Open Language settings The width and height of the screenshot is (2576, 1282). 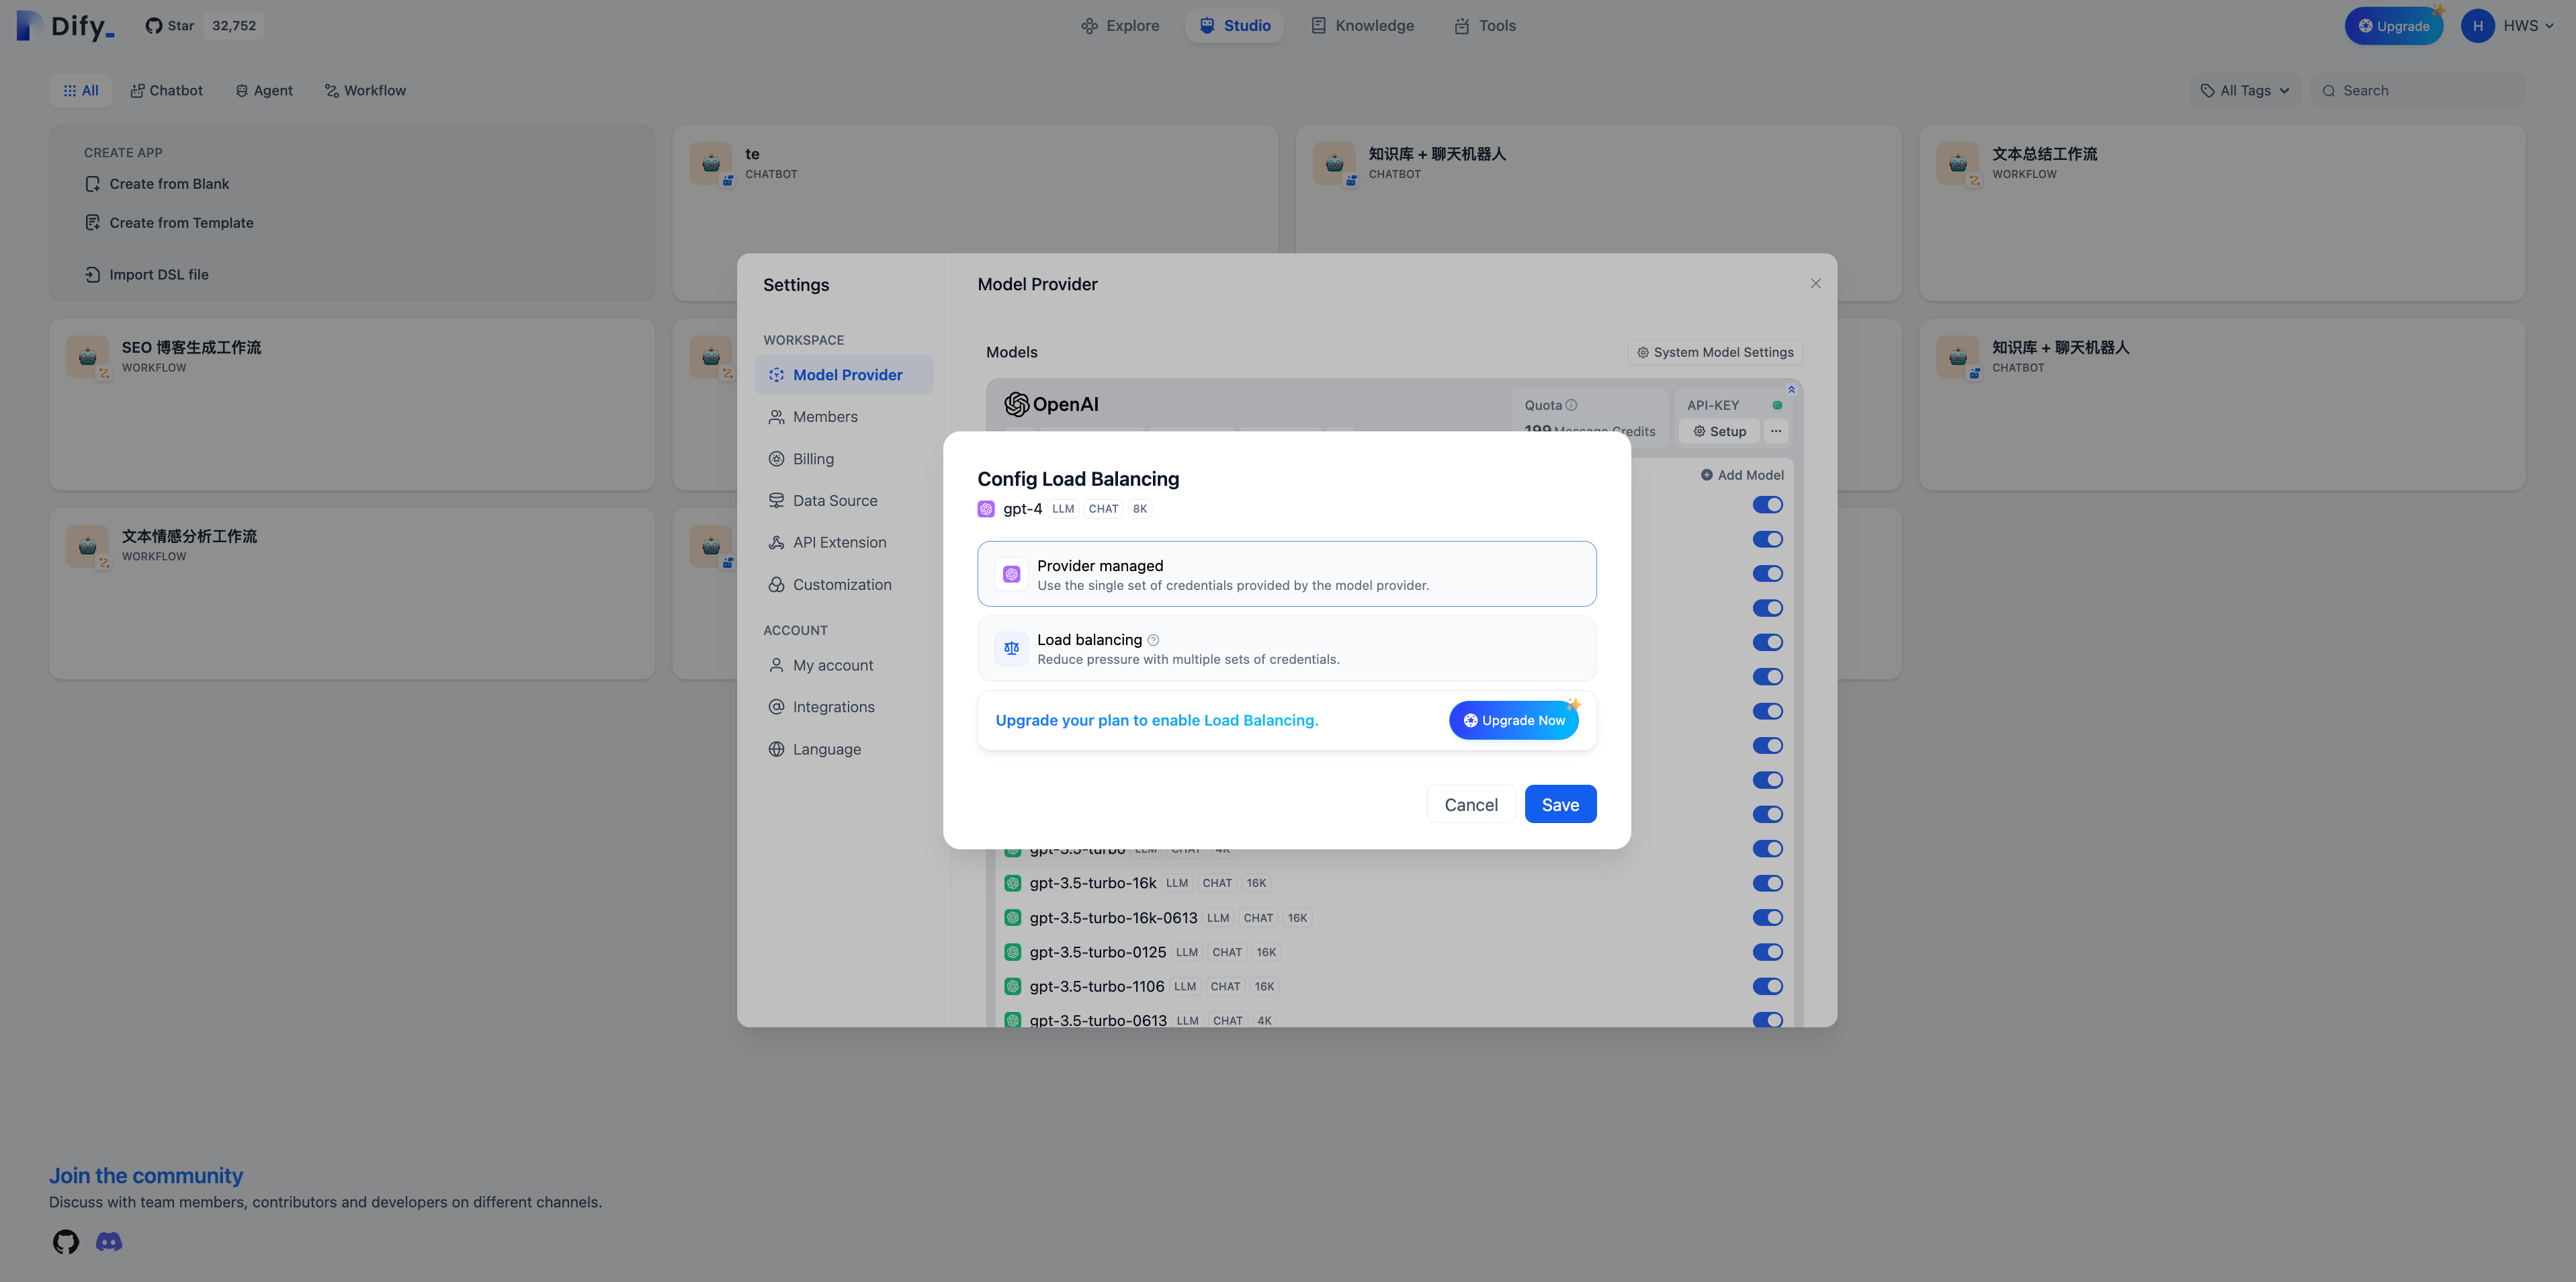point(844,749)
